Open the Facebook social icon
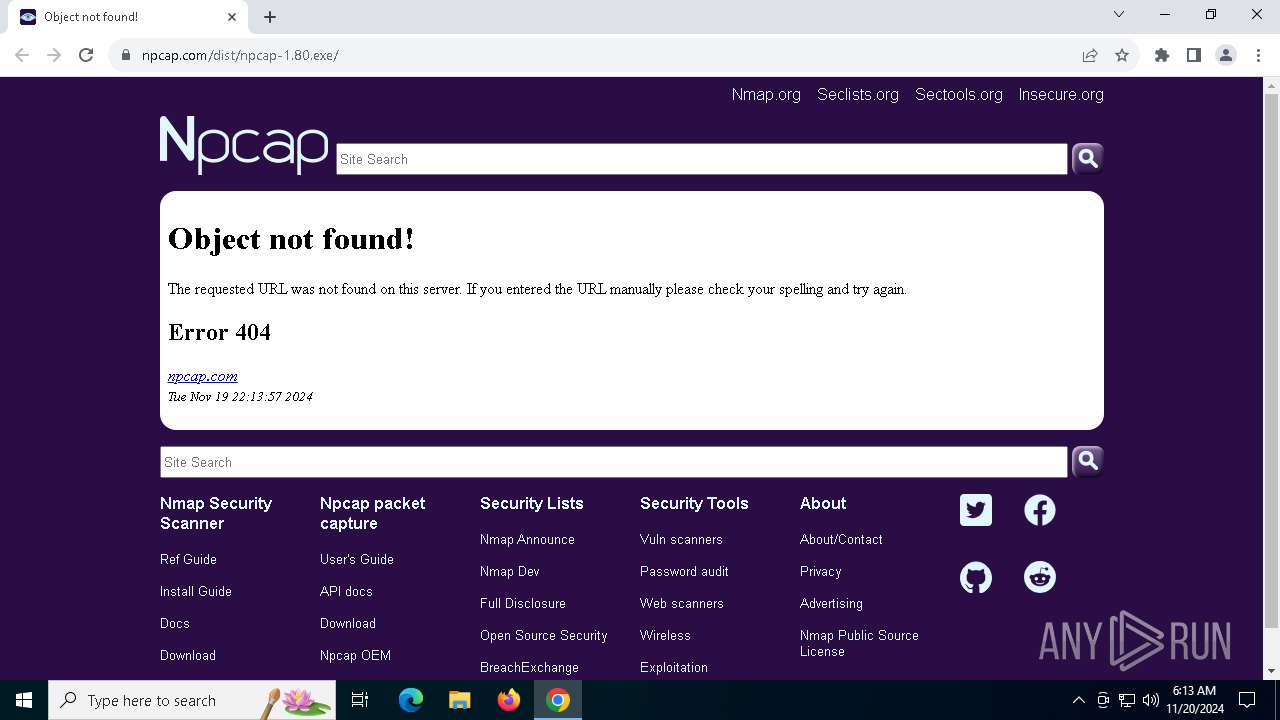The width and height of the screenshot is (1280, 720). [1040, 510]
